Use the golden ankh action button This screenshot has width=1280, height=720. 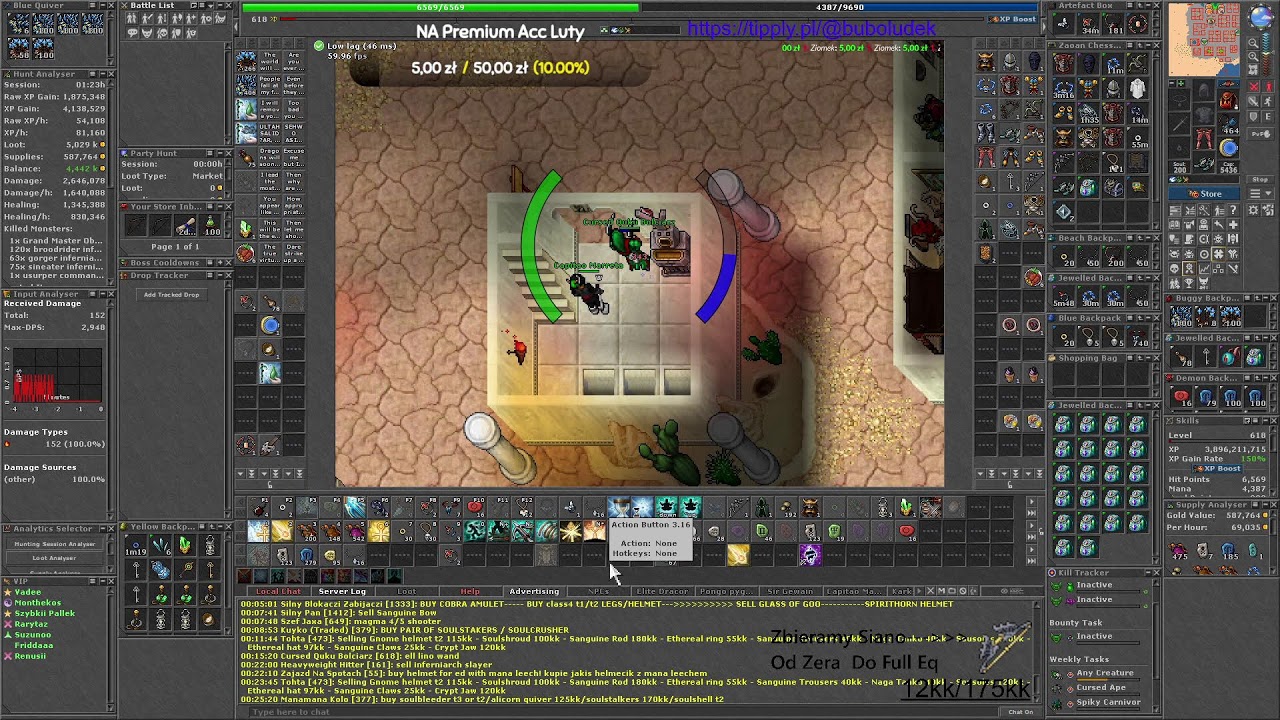(380, 531)
